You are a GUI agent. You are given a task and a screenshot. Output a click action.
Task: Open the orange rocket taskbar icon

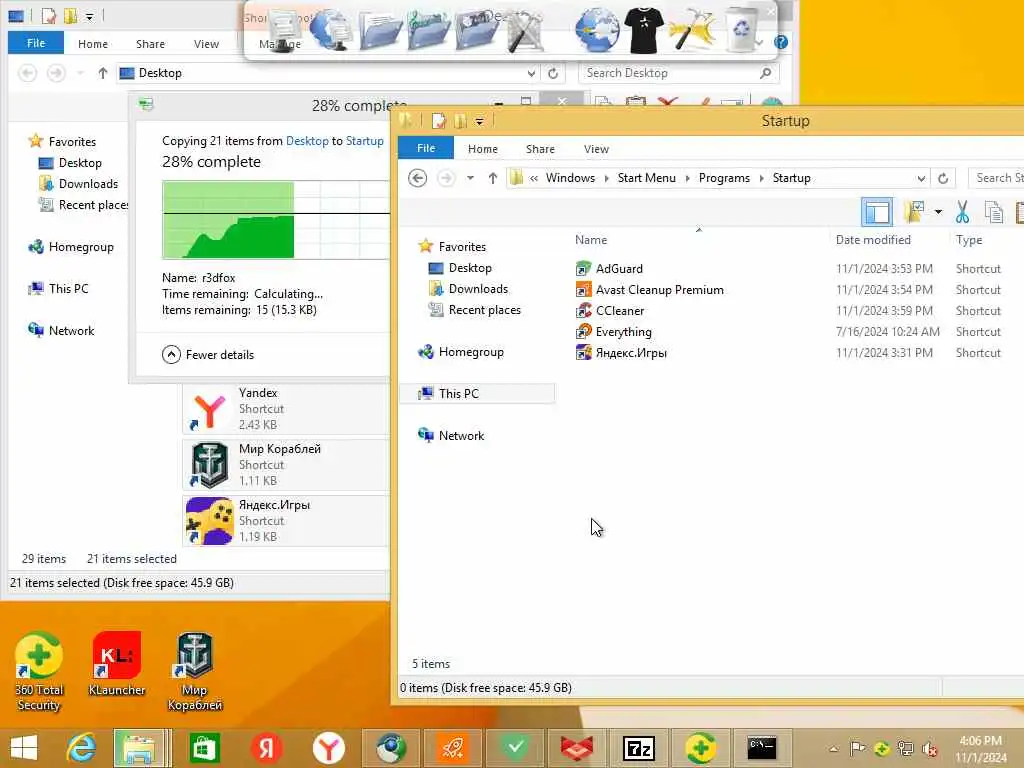click(453, 748)
